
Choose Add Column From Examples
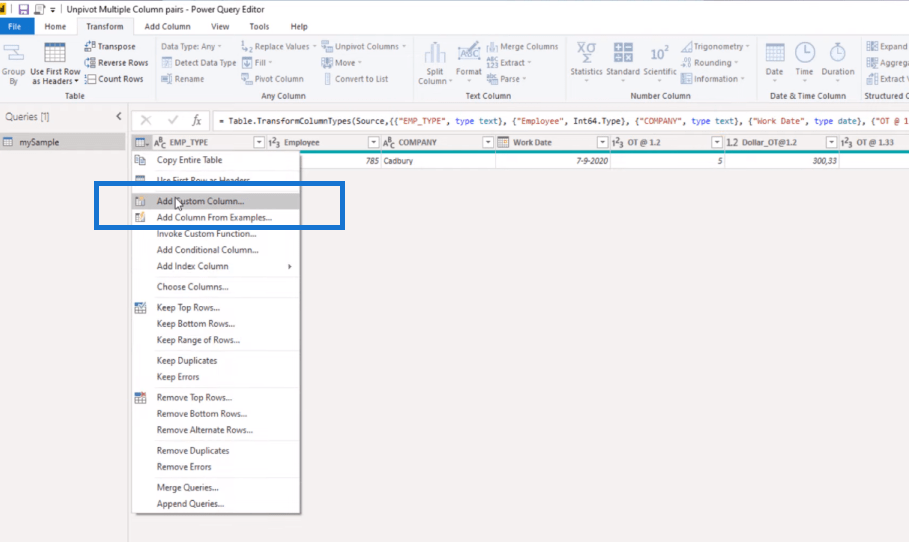tap(216, 217)
